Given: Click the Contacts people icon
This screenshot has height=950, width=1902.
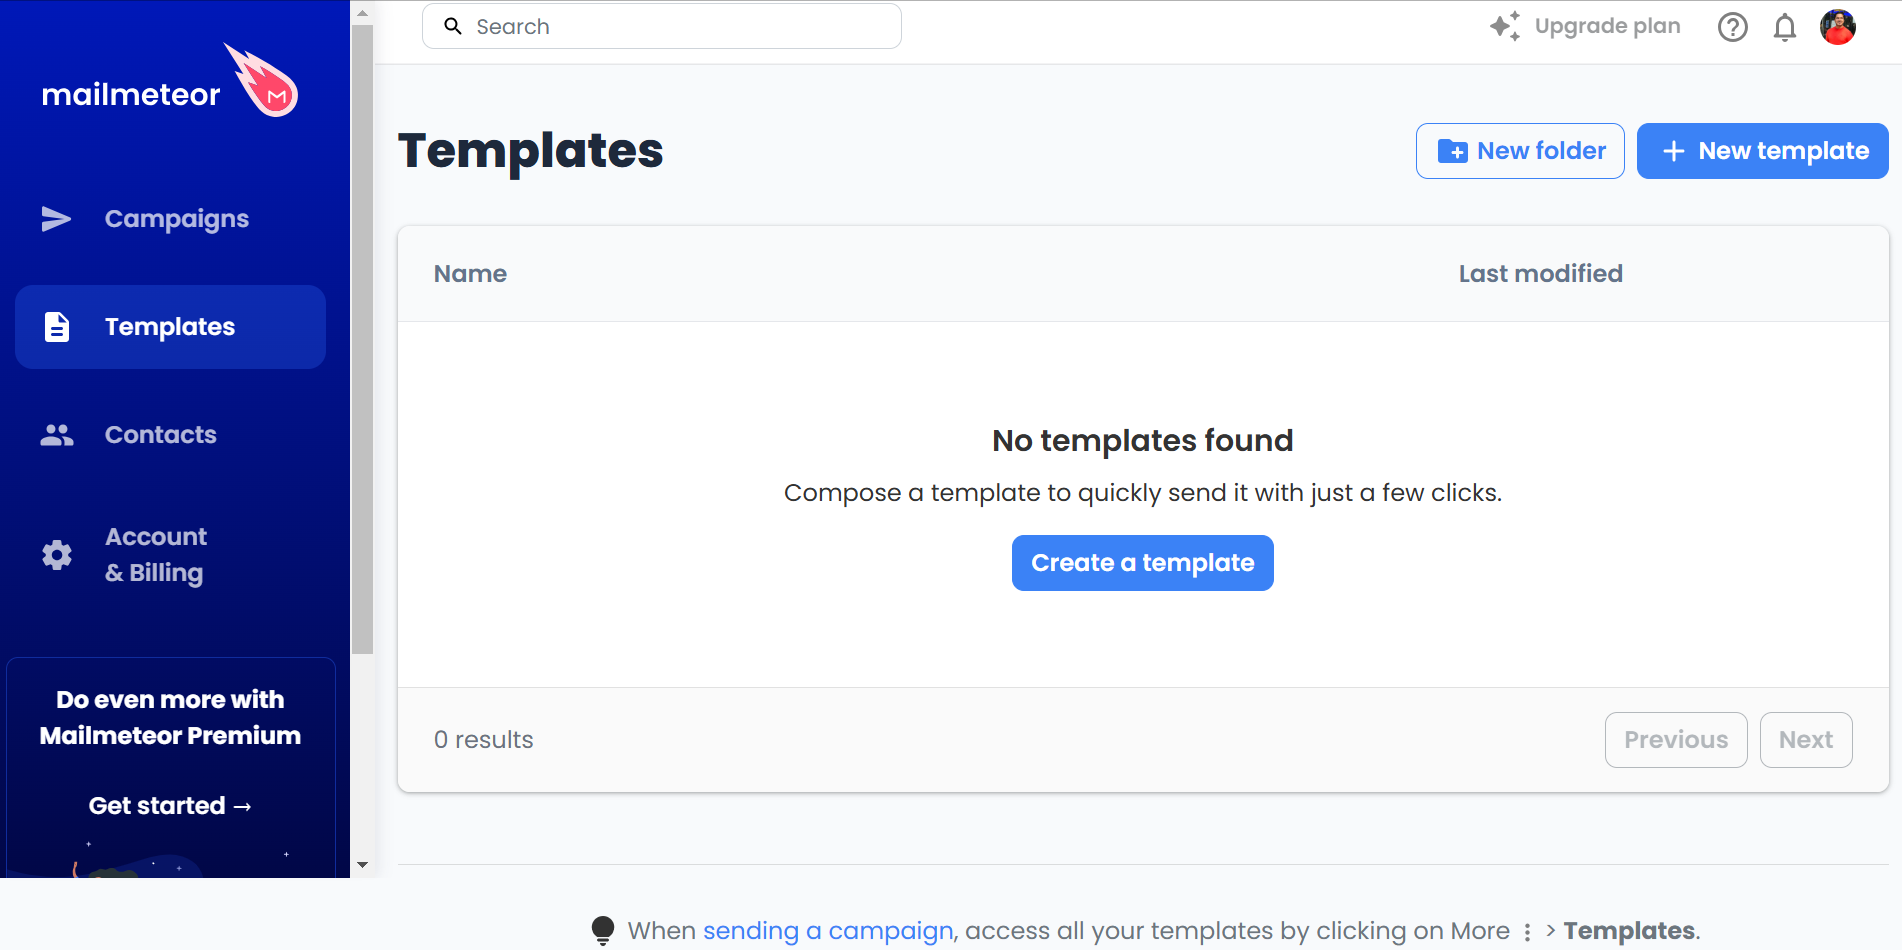Looking at the screenshot, I should [x=57, y=435].
